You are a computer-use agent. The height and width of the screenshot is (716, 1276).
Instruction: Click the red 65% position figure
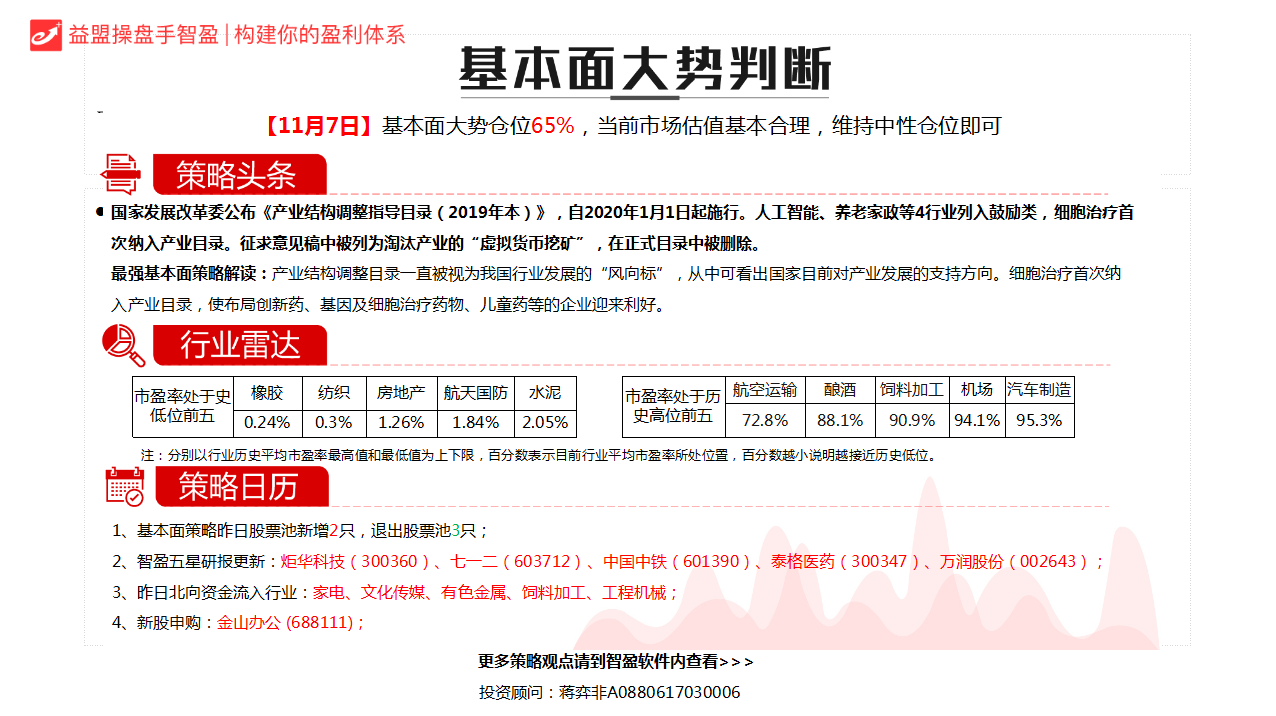[x=552, y=126]
